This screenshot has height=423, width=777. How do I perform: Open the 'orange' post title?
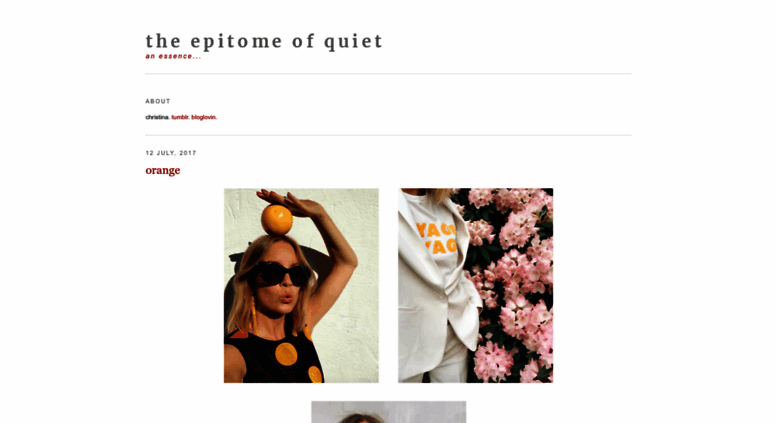(x=163, y=170)
